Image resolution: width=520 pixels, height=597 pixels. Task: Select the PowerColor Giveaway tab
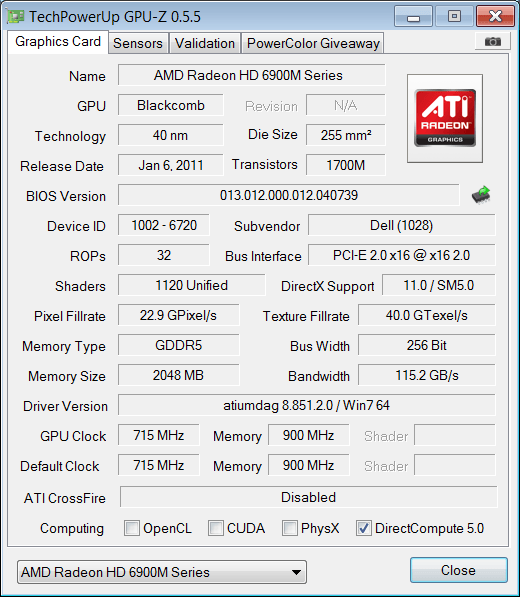pos(313,43)
